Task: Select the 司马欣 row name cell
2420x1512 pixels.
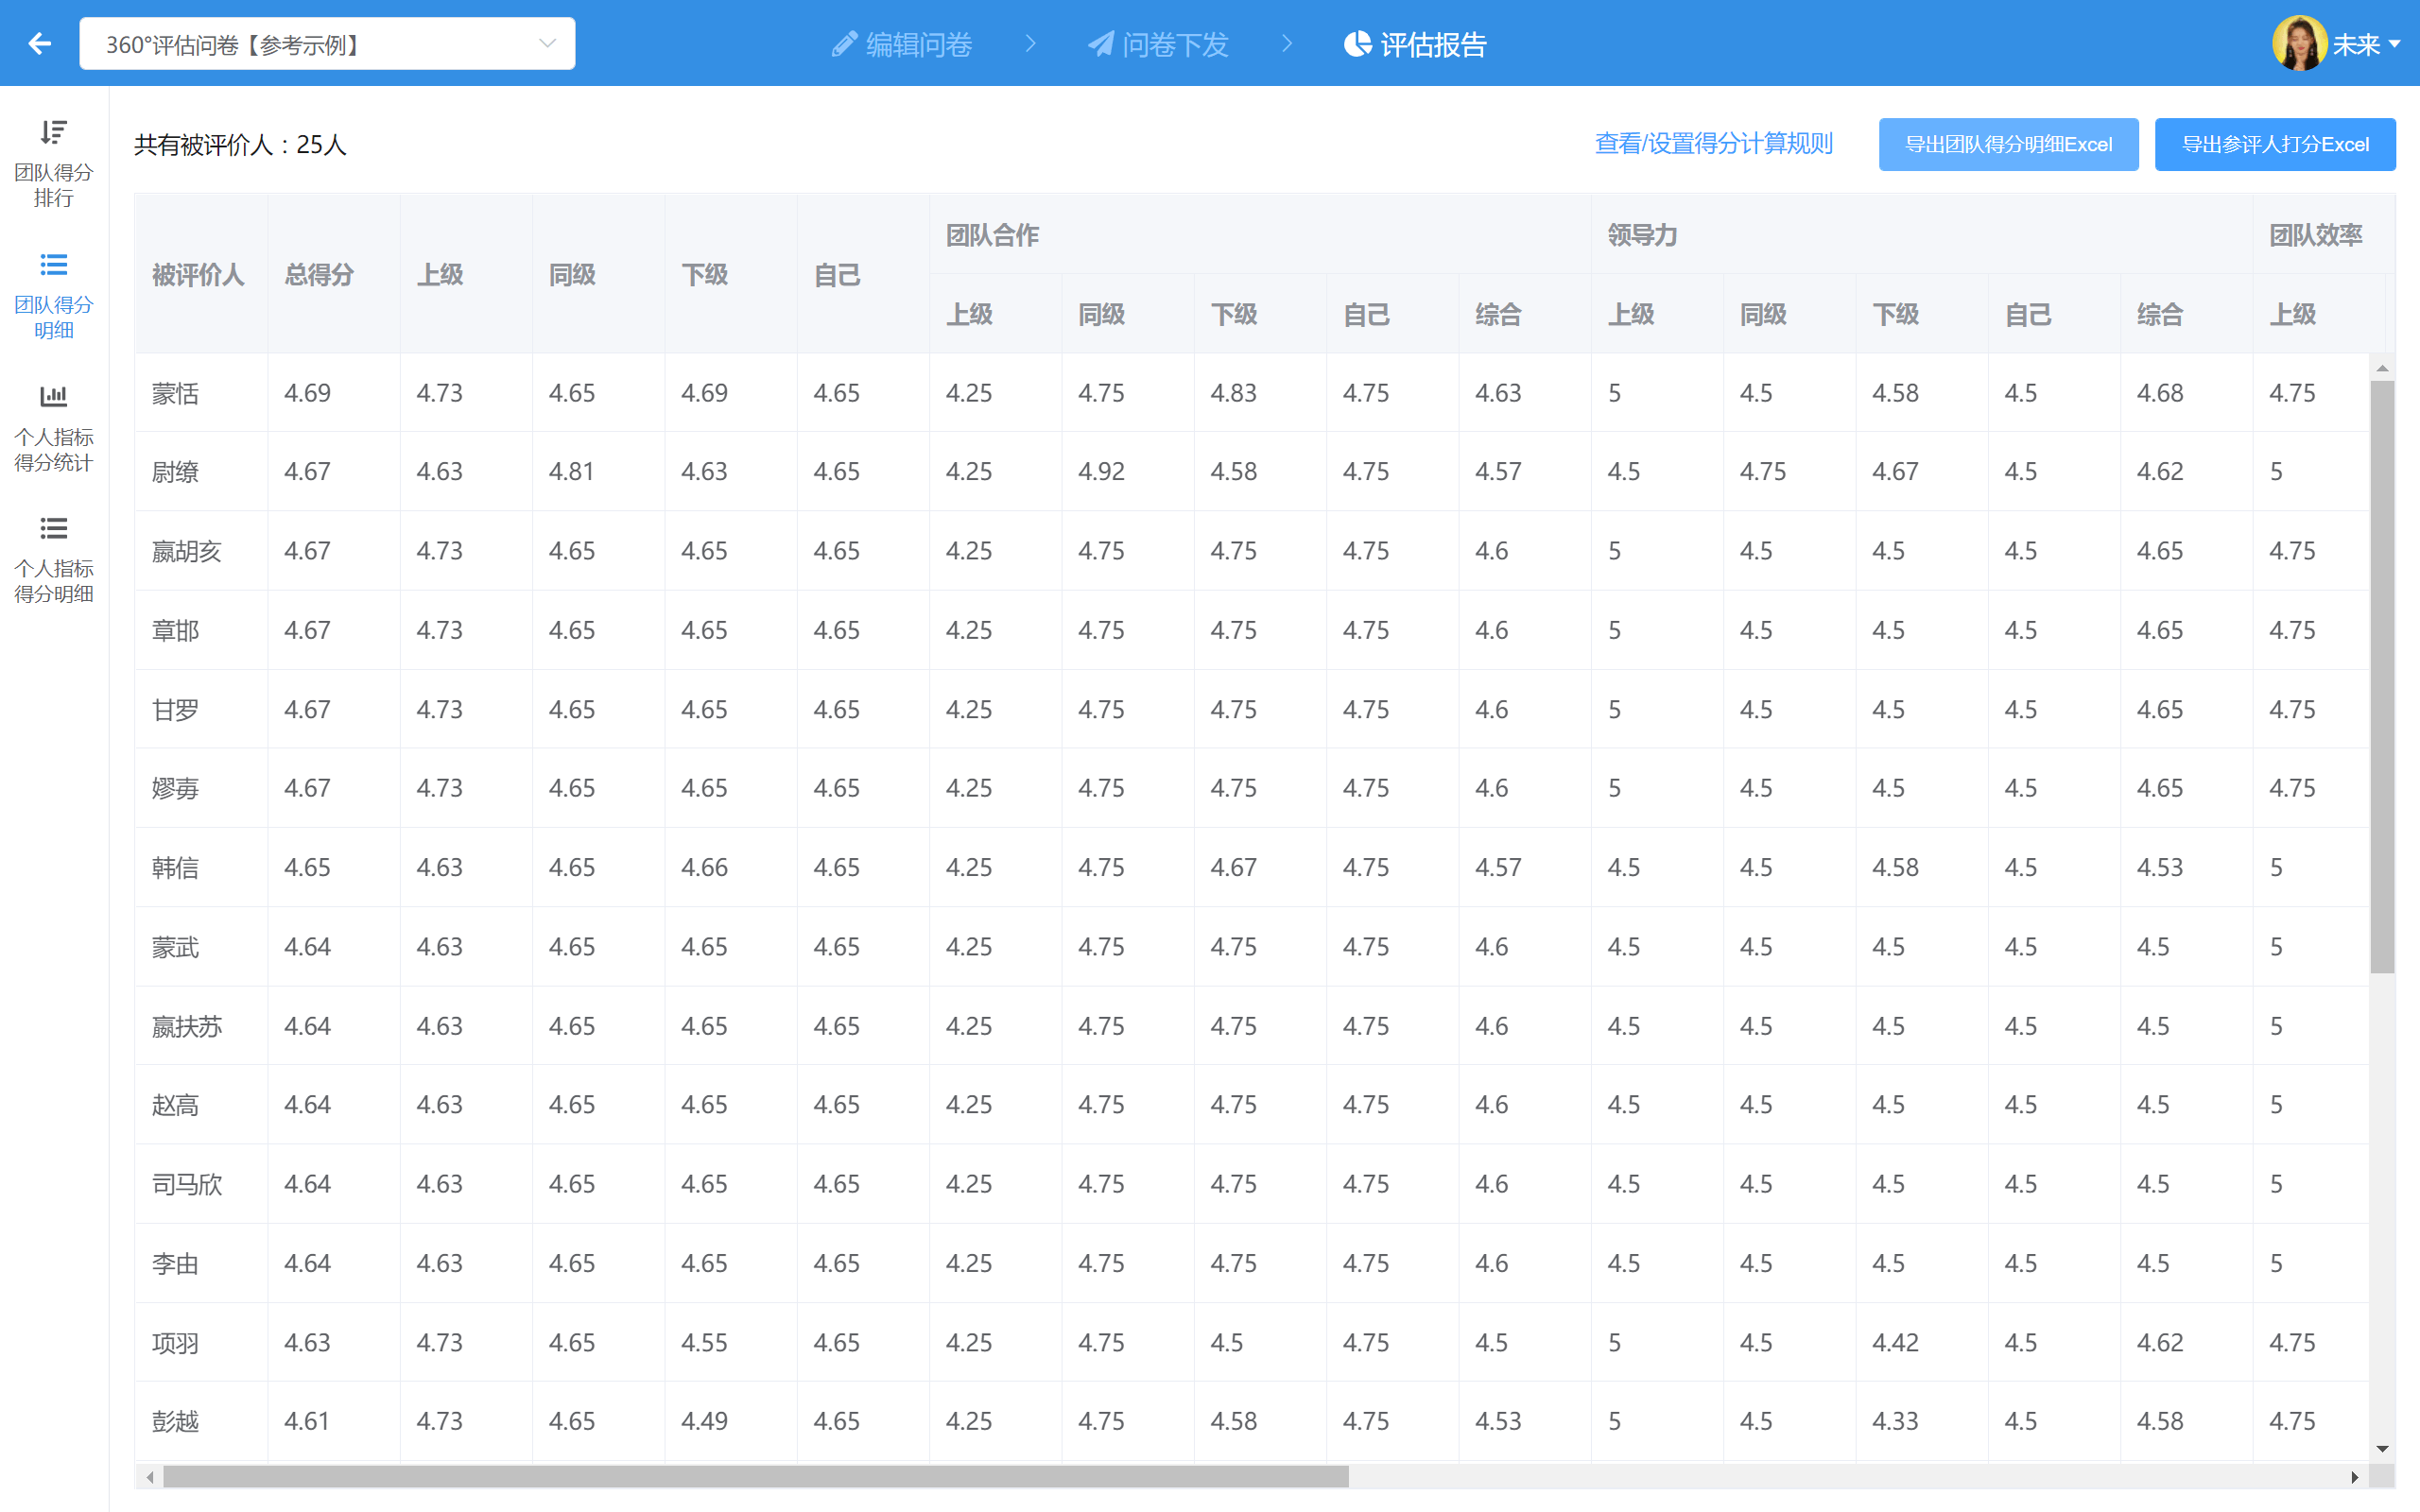Action: click(x=200, y=1184)
